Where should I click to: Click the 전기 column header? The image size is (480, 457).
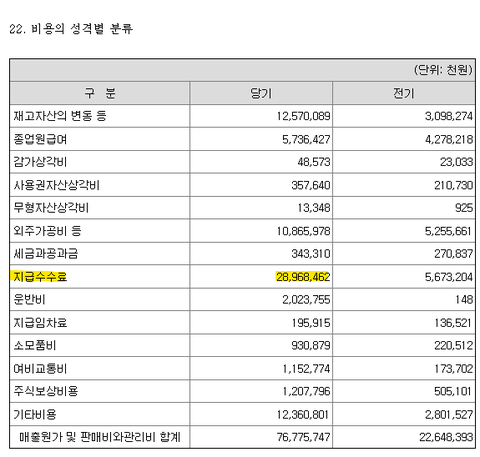404,93
